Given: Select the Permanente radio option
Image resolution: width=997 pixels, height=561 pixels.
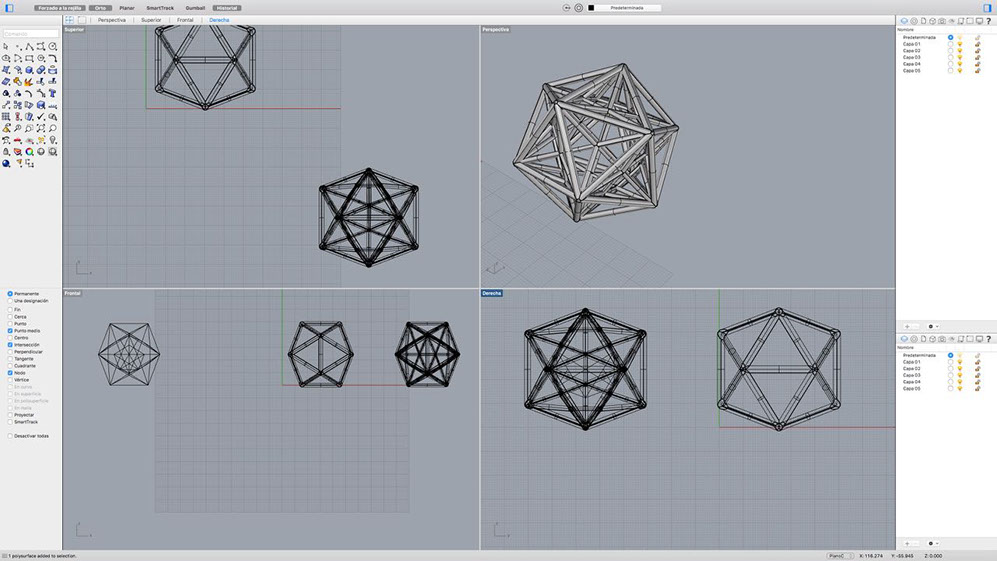Looking at the screenshot, I should (x=10, y=294).
